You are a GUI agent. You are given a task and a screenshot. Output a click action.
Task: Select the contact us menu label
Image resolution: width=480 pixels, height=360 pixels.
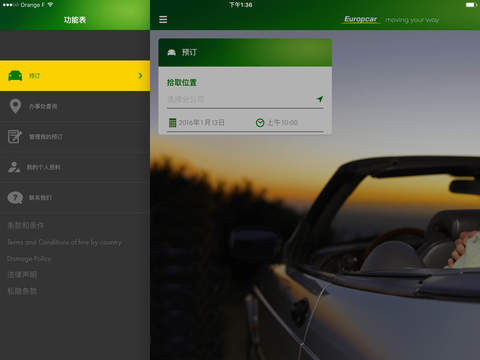click(x=40, y=198)
